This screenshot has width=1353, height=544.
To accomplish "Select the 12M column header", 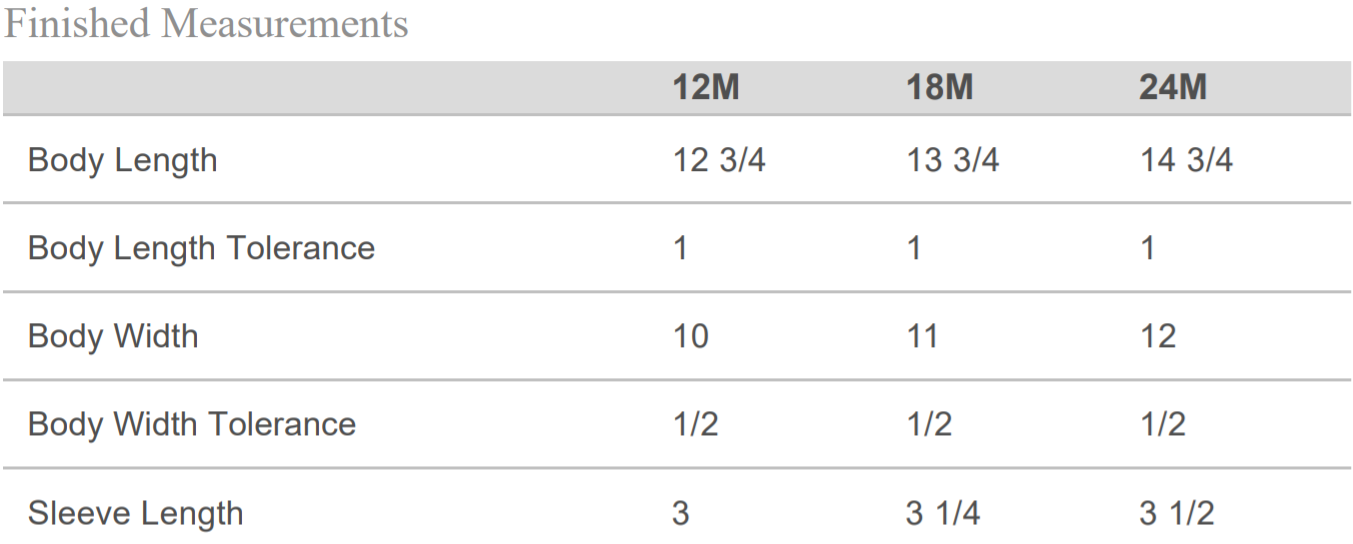I will click(706, 88).
